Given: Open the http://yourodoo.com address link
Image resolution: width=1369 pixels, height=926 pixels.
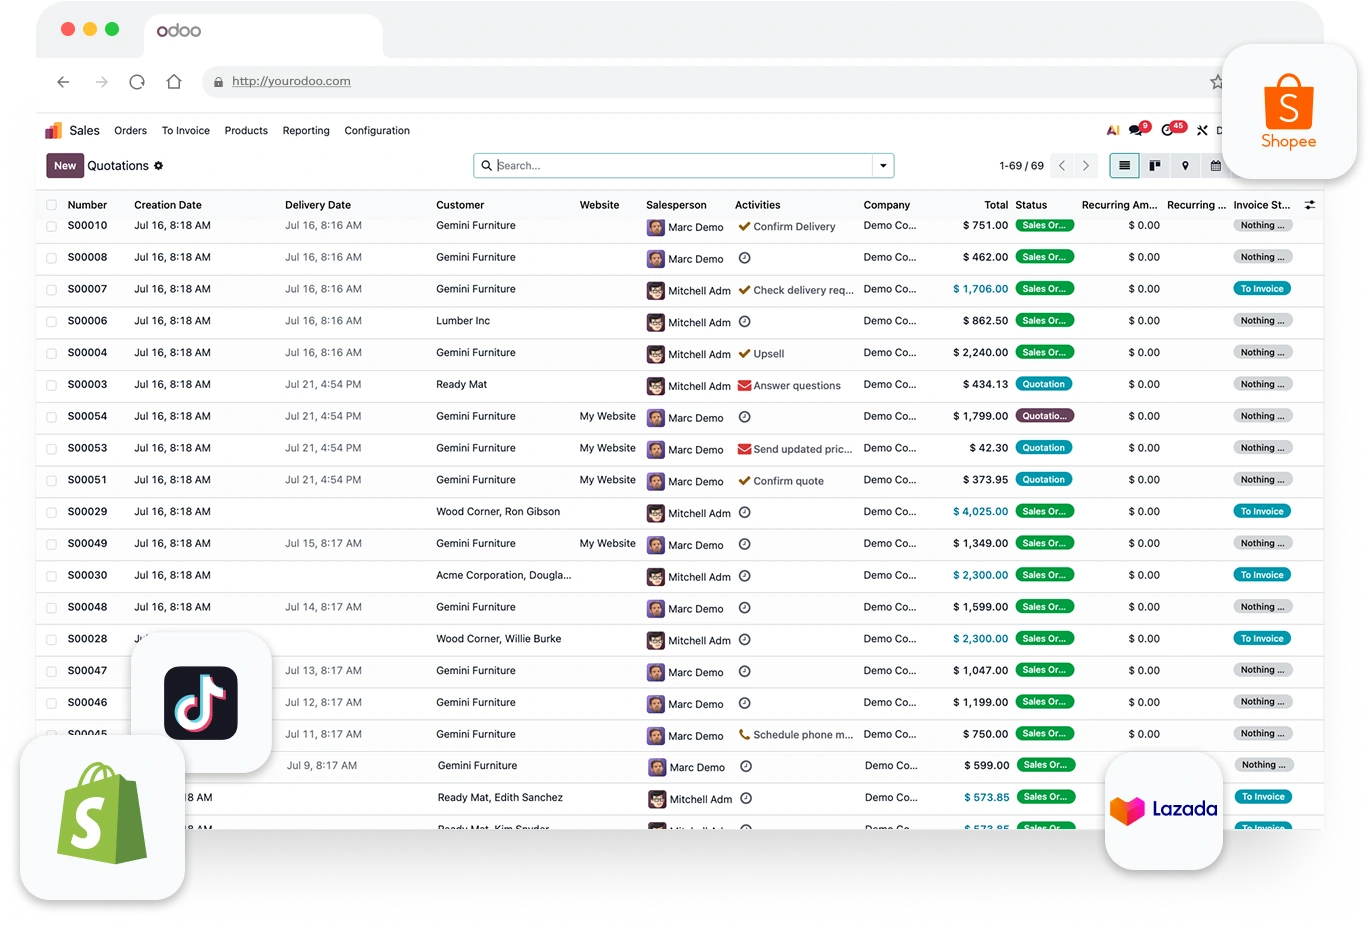Looking at the screenshot, I should (291, 82).
